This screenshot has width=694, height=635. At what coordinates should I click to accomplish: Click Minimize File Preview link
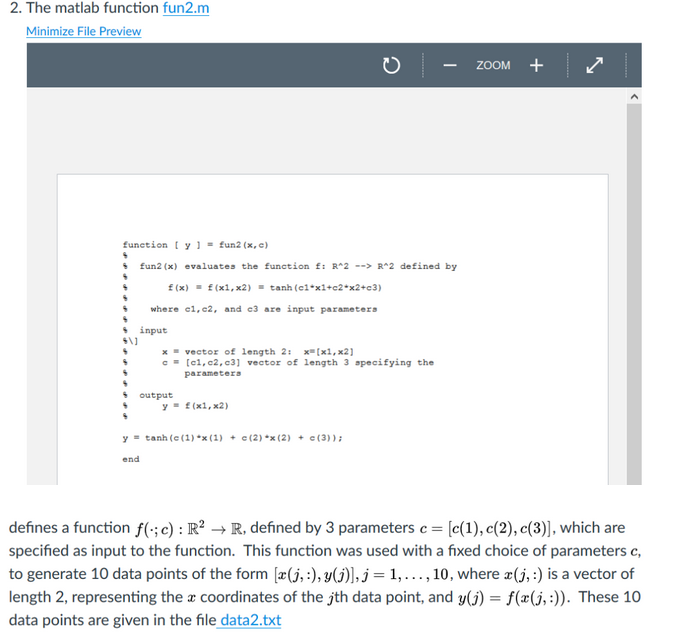[x=84, y=31]
